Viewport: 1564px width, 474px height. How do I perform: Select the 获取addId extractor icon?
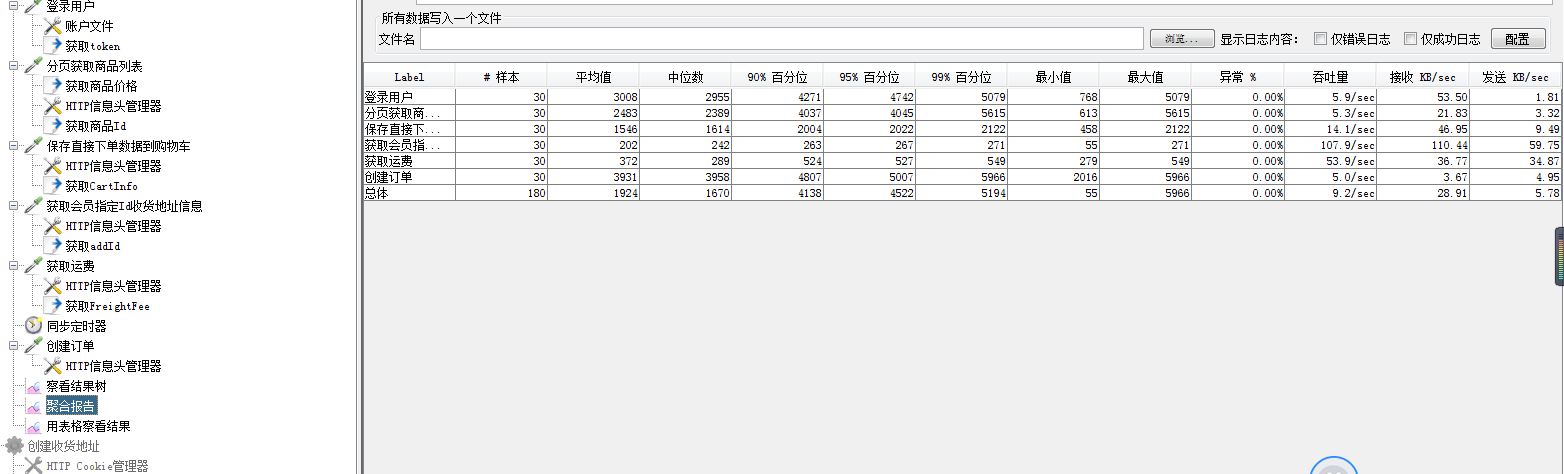53,246
